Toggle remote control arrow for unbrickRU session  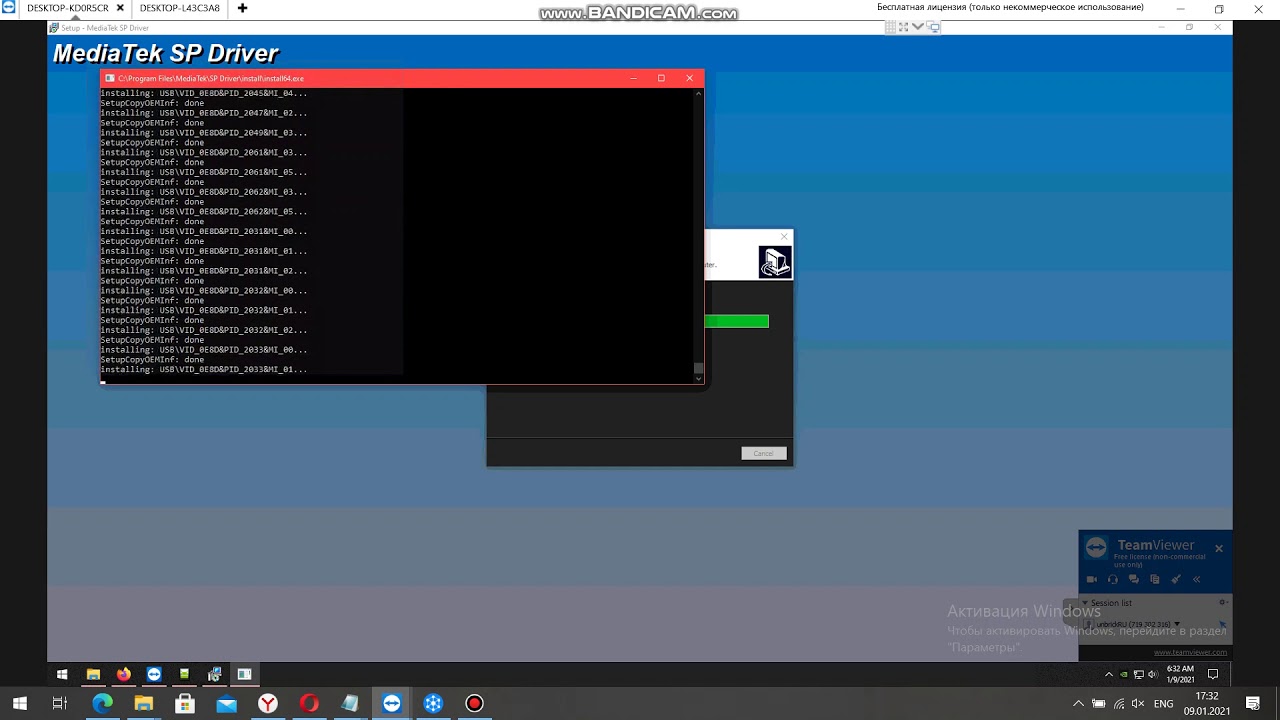[x=1222, y=624]
